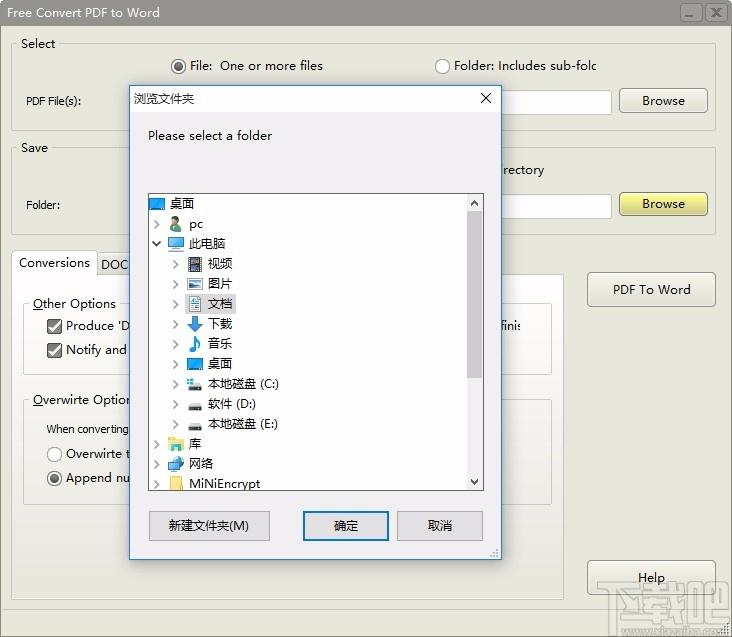This screenshot has width=732, height=637.
Task: Toggle the Produce checkbox under Other Options
Action: tap(55, 326)
